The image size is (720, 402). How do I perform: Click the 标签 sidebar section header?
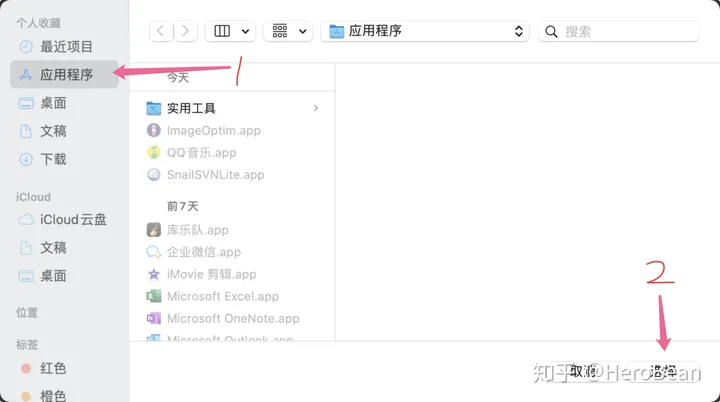[x=27, y=345]
